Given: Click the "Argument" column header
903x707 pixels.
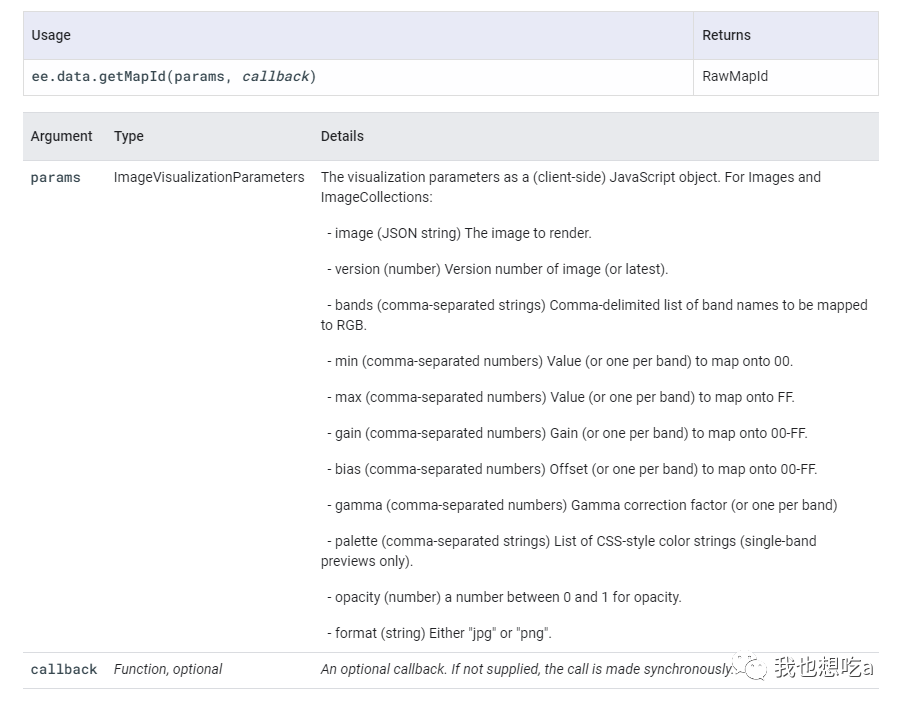Looking at the screenshot, I should (x=61, y=136).
